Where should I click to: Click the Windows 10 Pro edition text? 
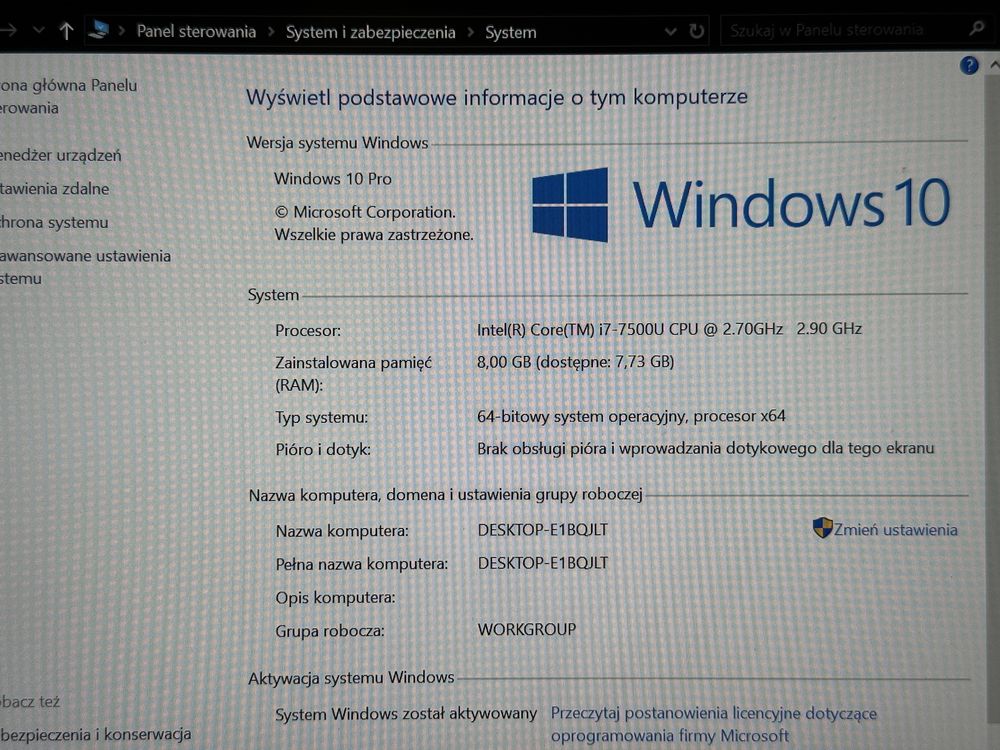[333, 179]
